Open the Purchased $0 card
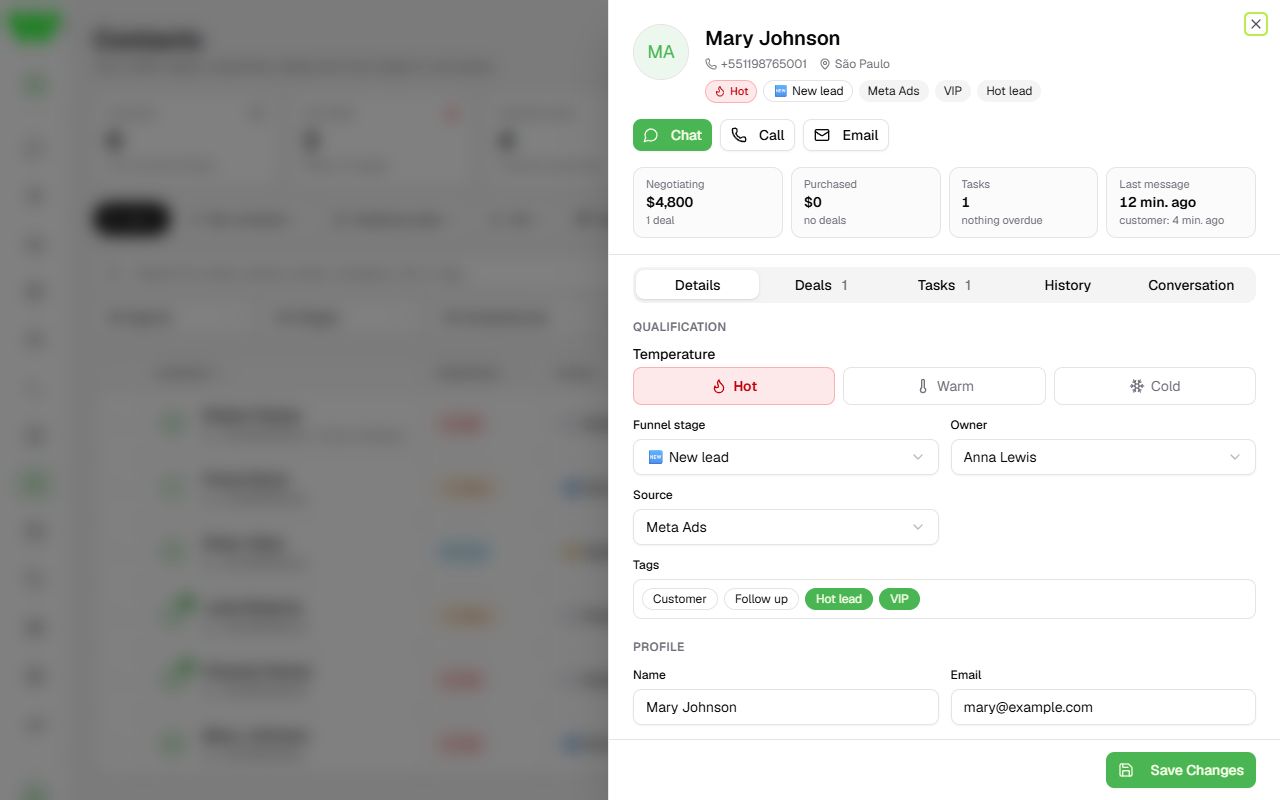1280x800 pixels. point(866,202)
